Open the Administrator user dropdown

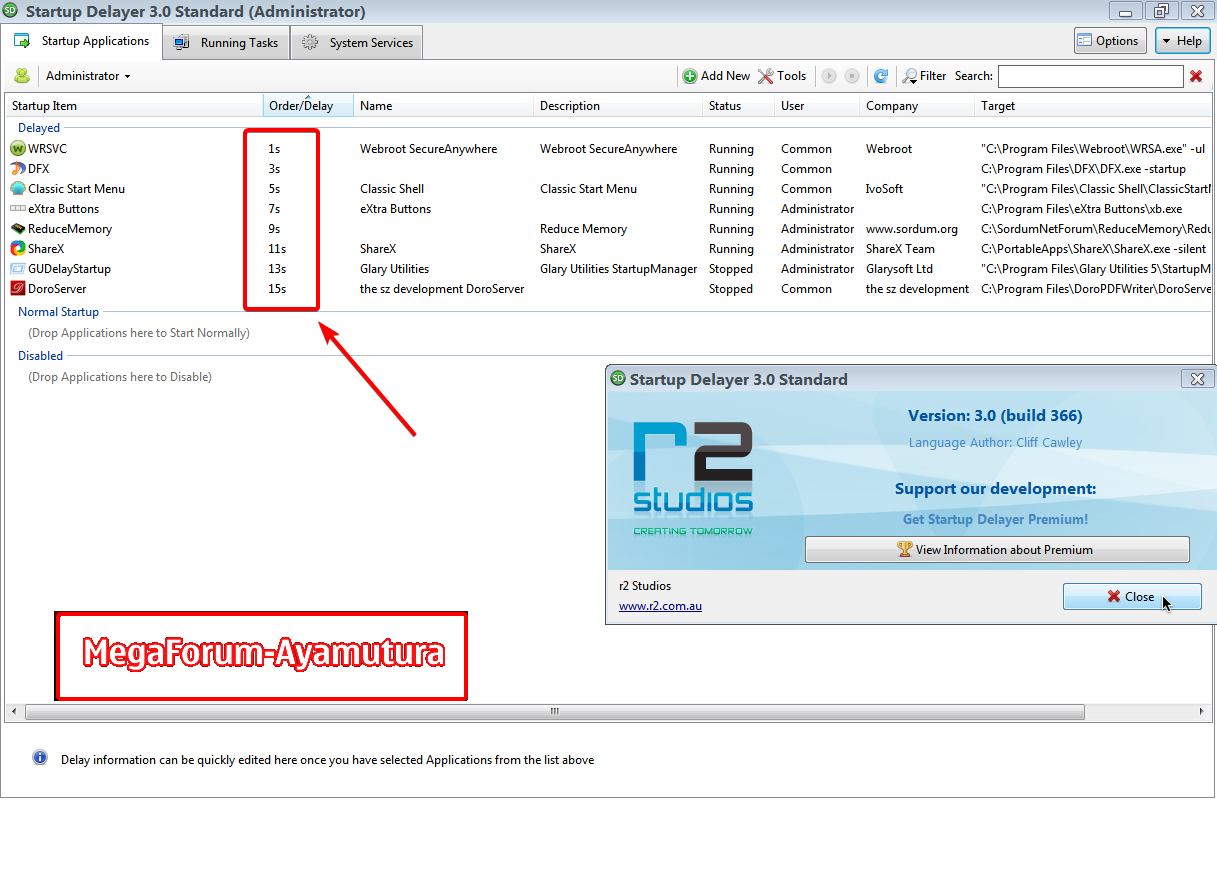[88, 76]
